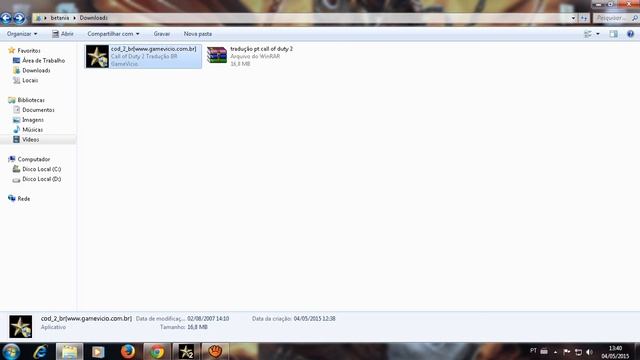Open Windows Media Player from taskbar
Screen dimensions: 640x360
(98, 351)
